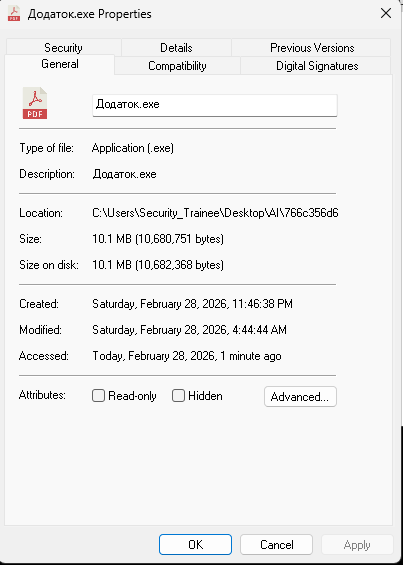Screen dimensions: 403x565
Task: Toggle the Hidden attribute checkbox
Action: coord(178,396)
